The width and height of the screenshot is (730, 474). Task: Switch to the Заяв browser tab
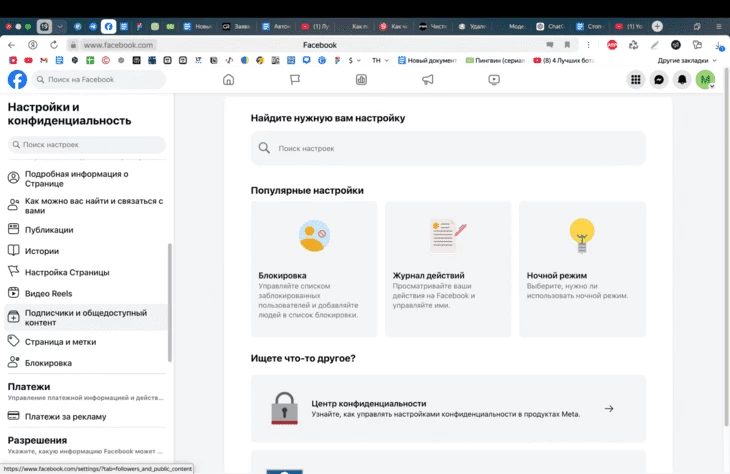point(237,27)
